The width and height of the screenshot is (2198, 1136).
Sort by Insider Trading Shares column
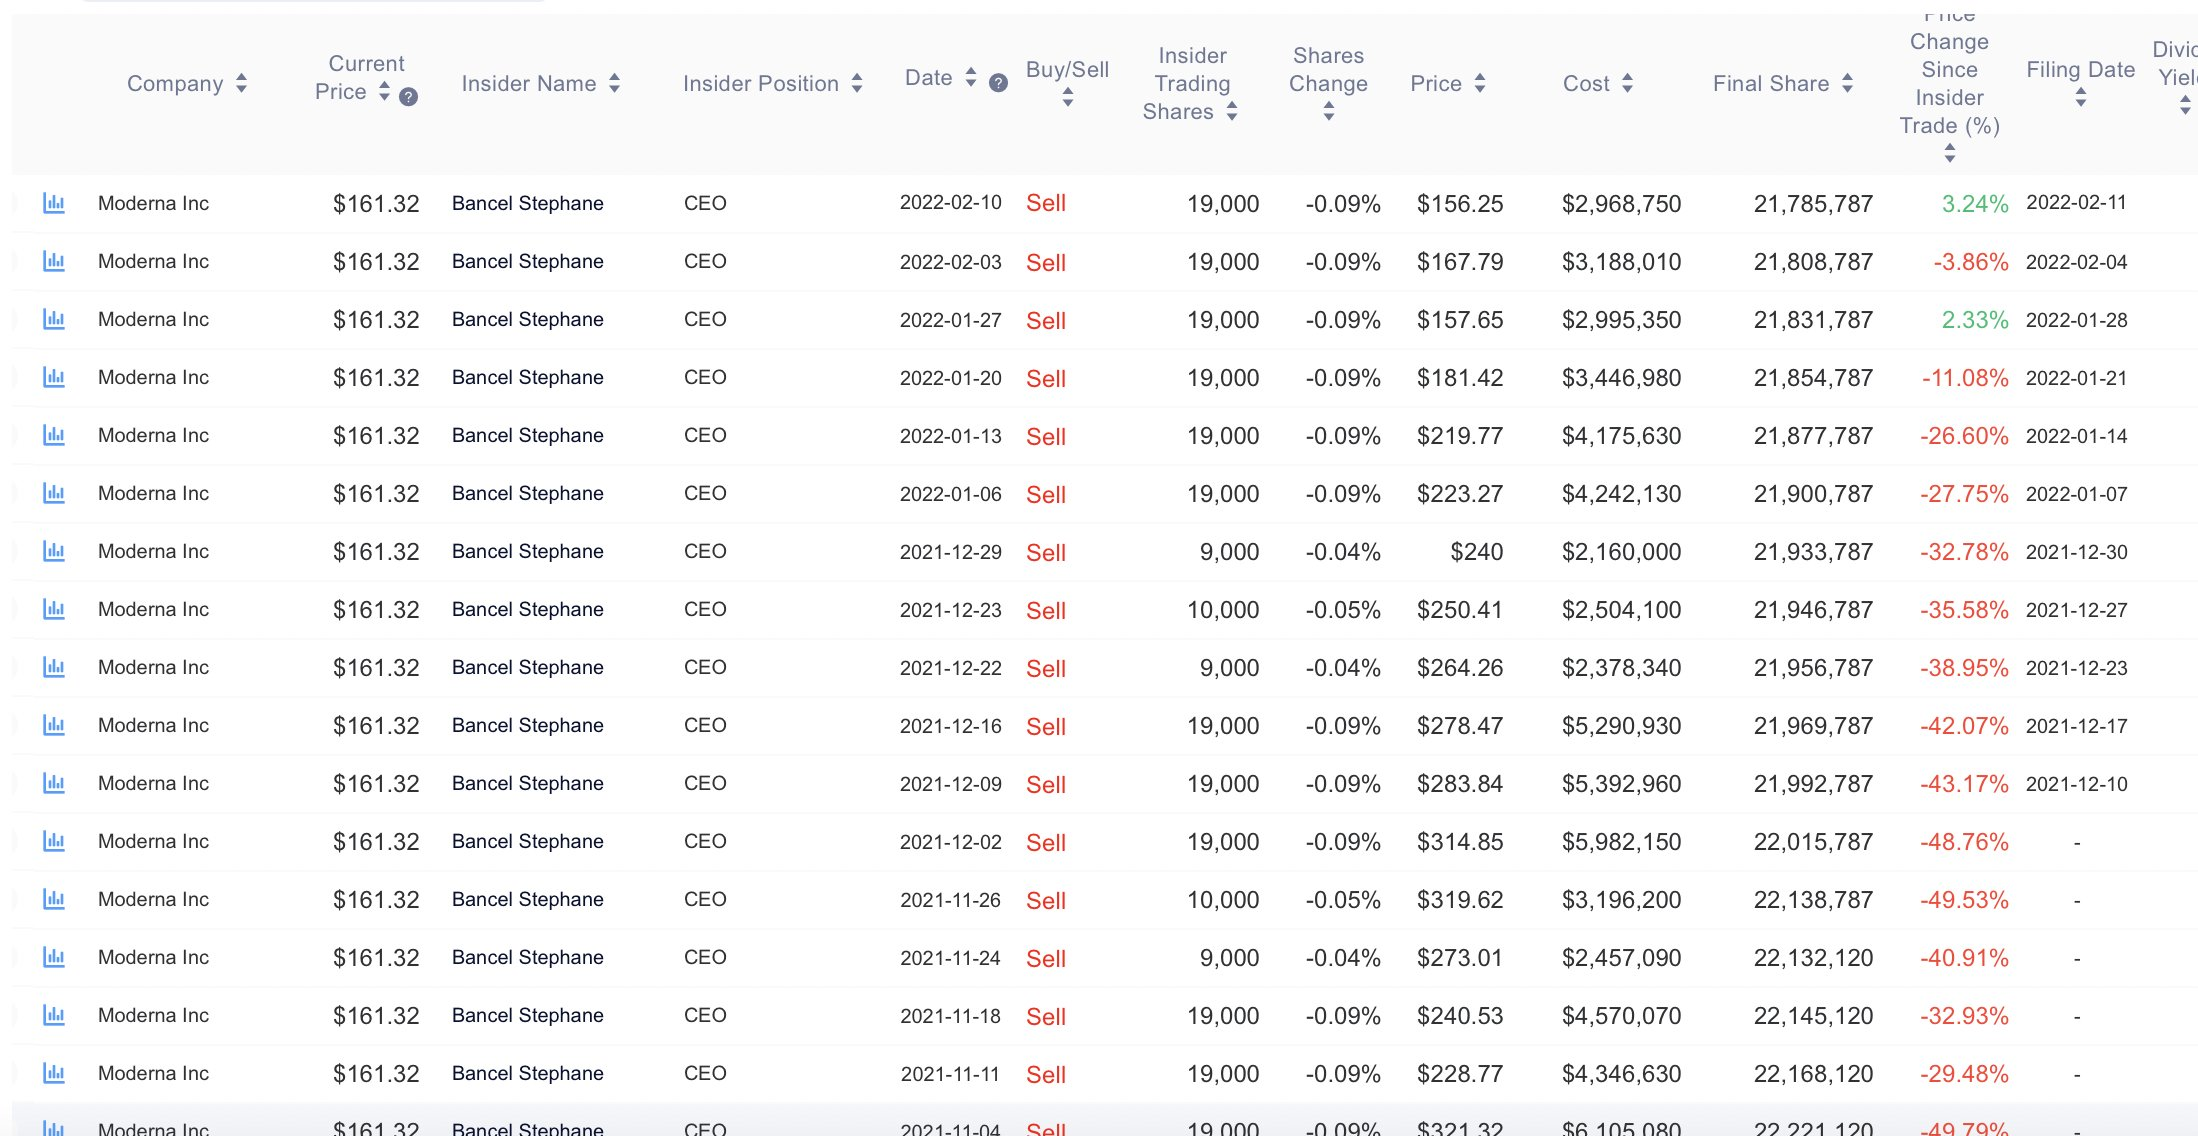pyautogui.click(x=1232, y=112)
